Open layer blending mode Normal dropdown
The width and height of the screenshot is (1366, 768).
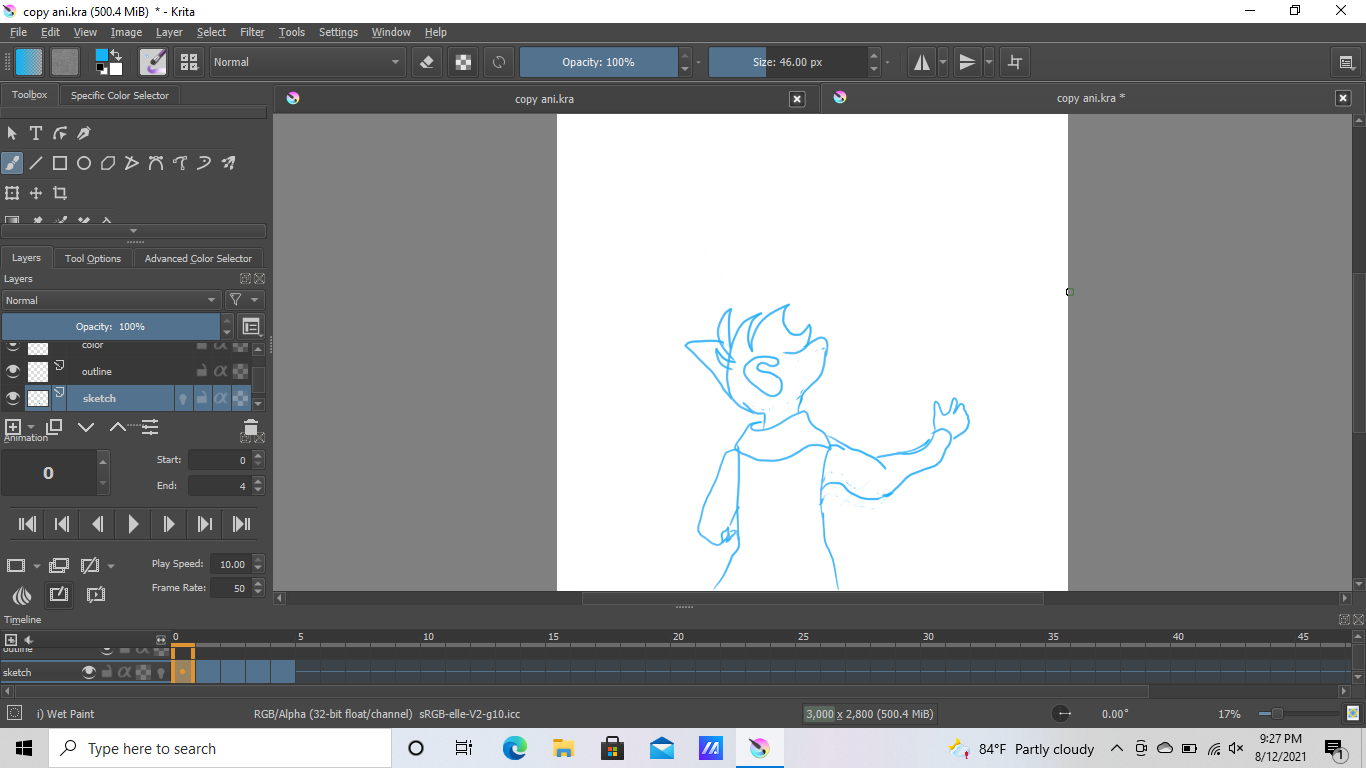(x=111, y=300)
